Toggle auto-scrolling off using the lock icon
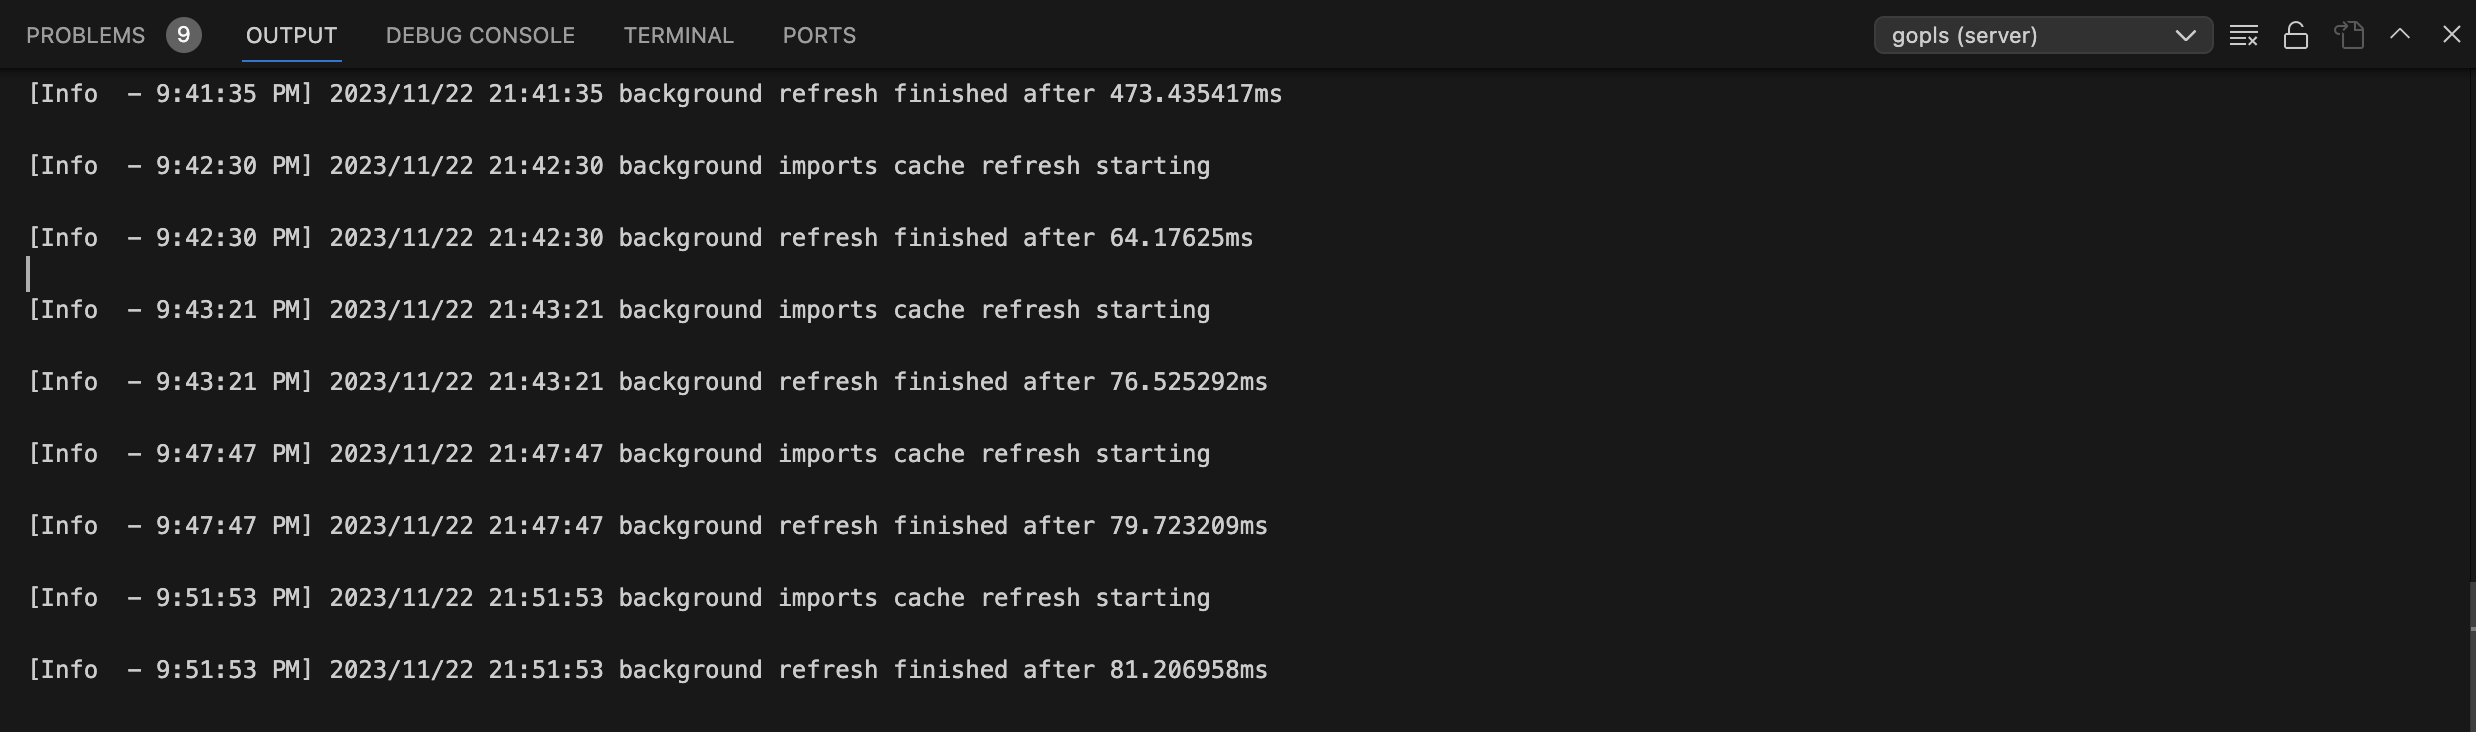 tap(2295, 34)
